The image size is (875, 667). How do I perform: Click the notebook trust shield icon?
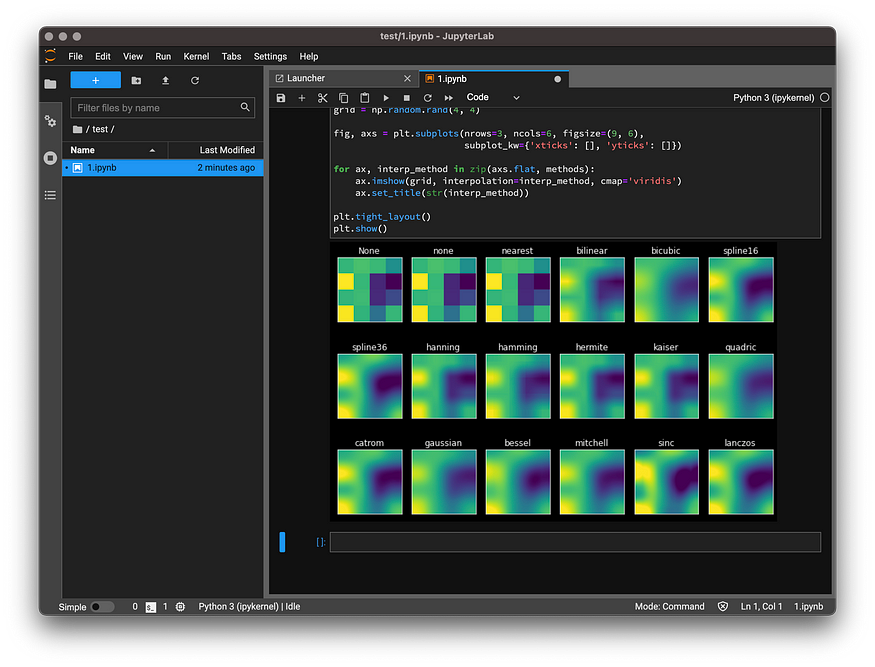pos(723,607)
